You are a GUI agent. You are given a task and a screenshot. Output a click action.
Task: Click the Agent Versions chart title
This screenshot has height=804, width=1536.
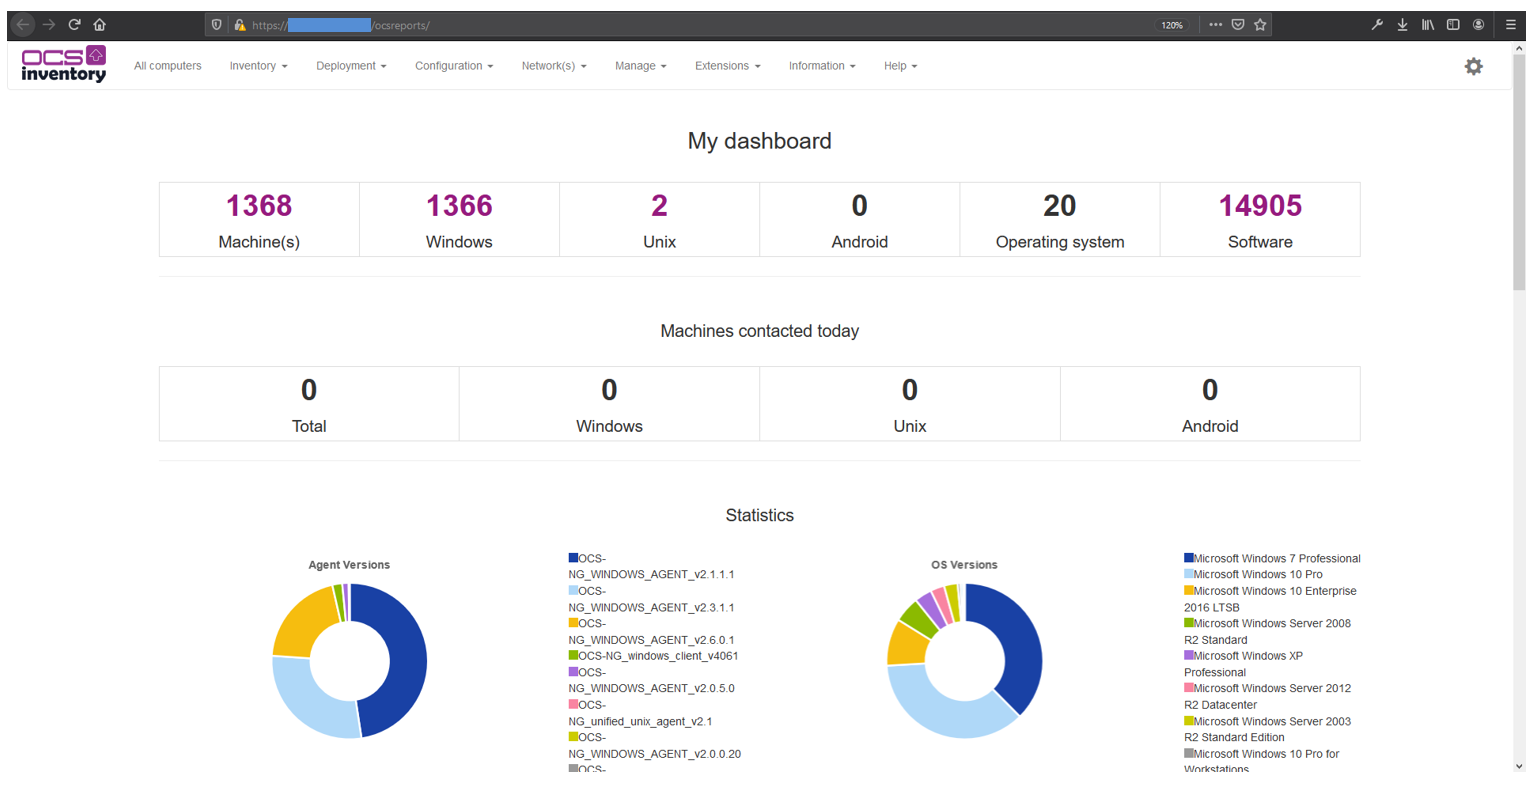point(349,565)
